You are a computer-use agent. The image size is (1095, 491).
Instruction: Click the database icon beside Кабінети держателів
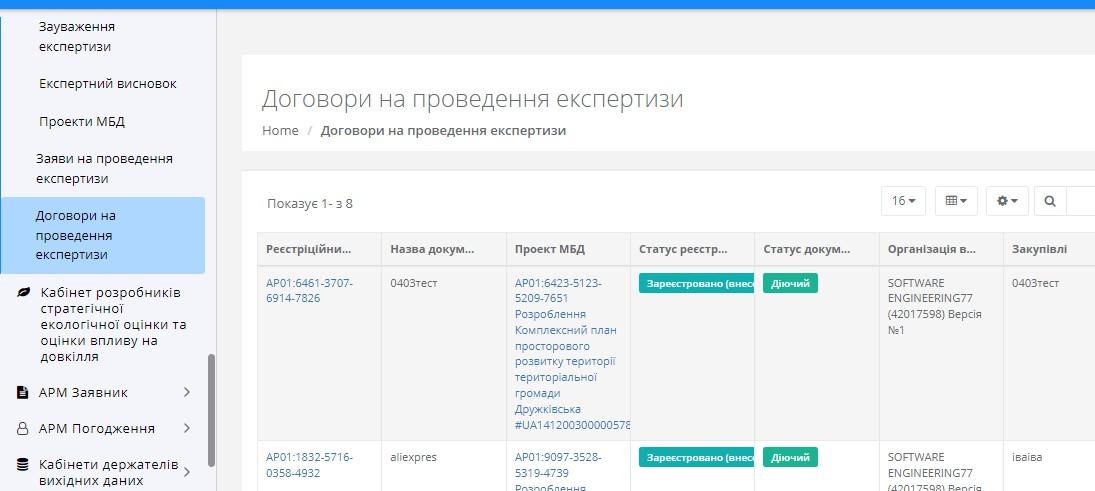(23, 464)
